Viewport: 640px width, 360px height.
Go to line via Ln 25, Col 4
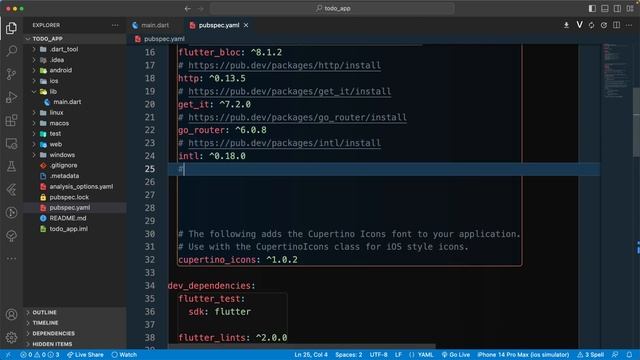(x=311, y=355)
